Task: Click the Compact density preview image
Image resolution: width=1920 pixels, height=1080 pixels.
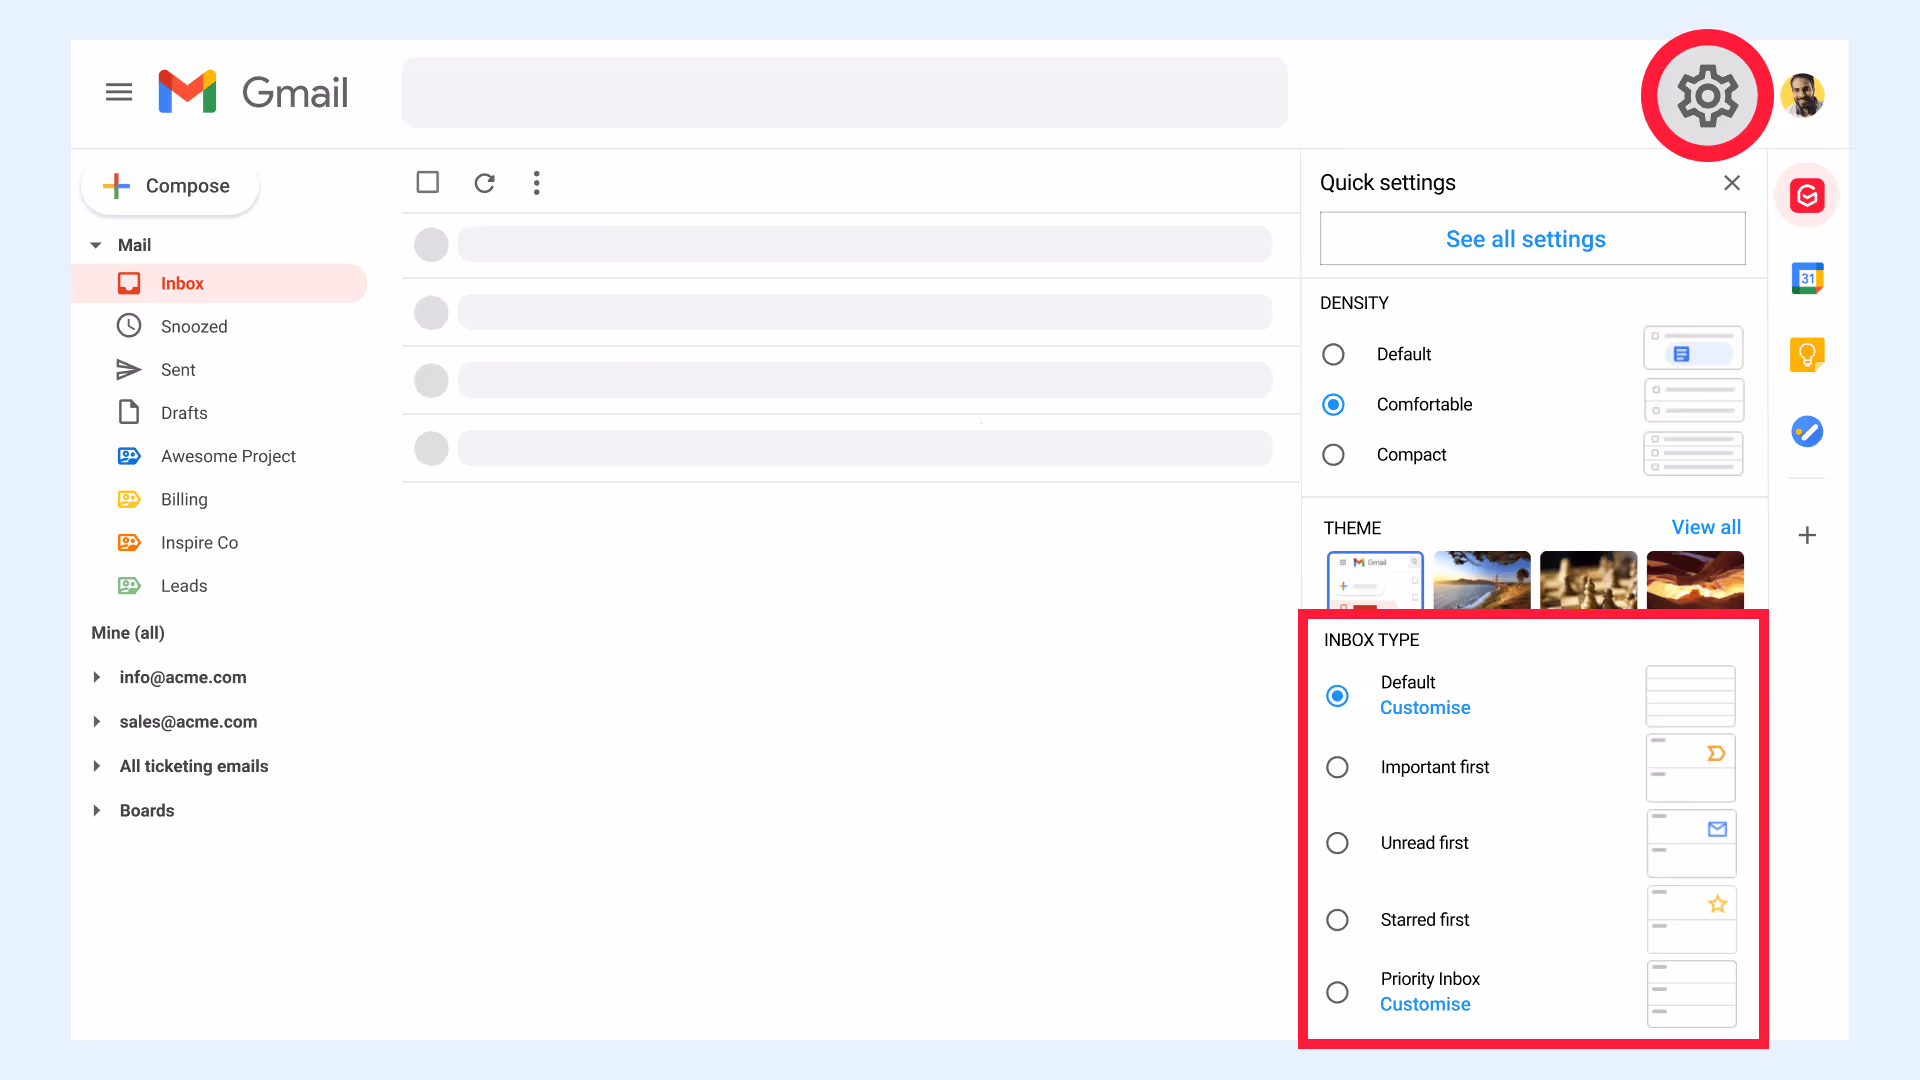Action: (x=1693, y=453)
